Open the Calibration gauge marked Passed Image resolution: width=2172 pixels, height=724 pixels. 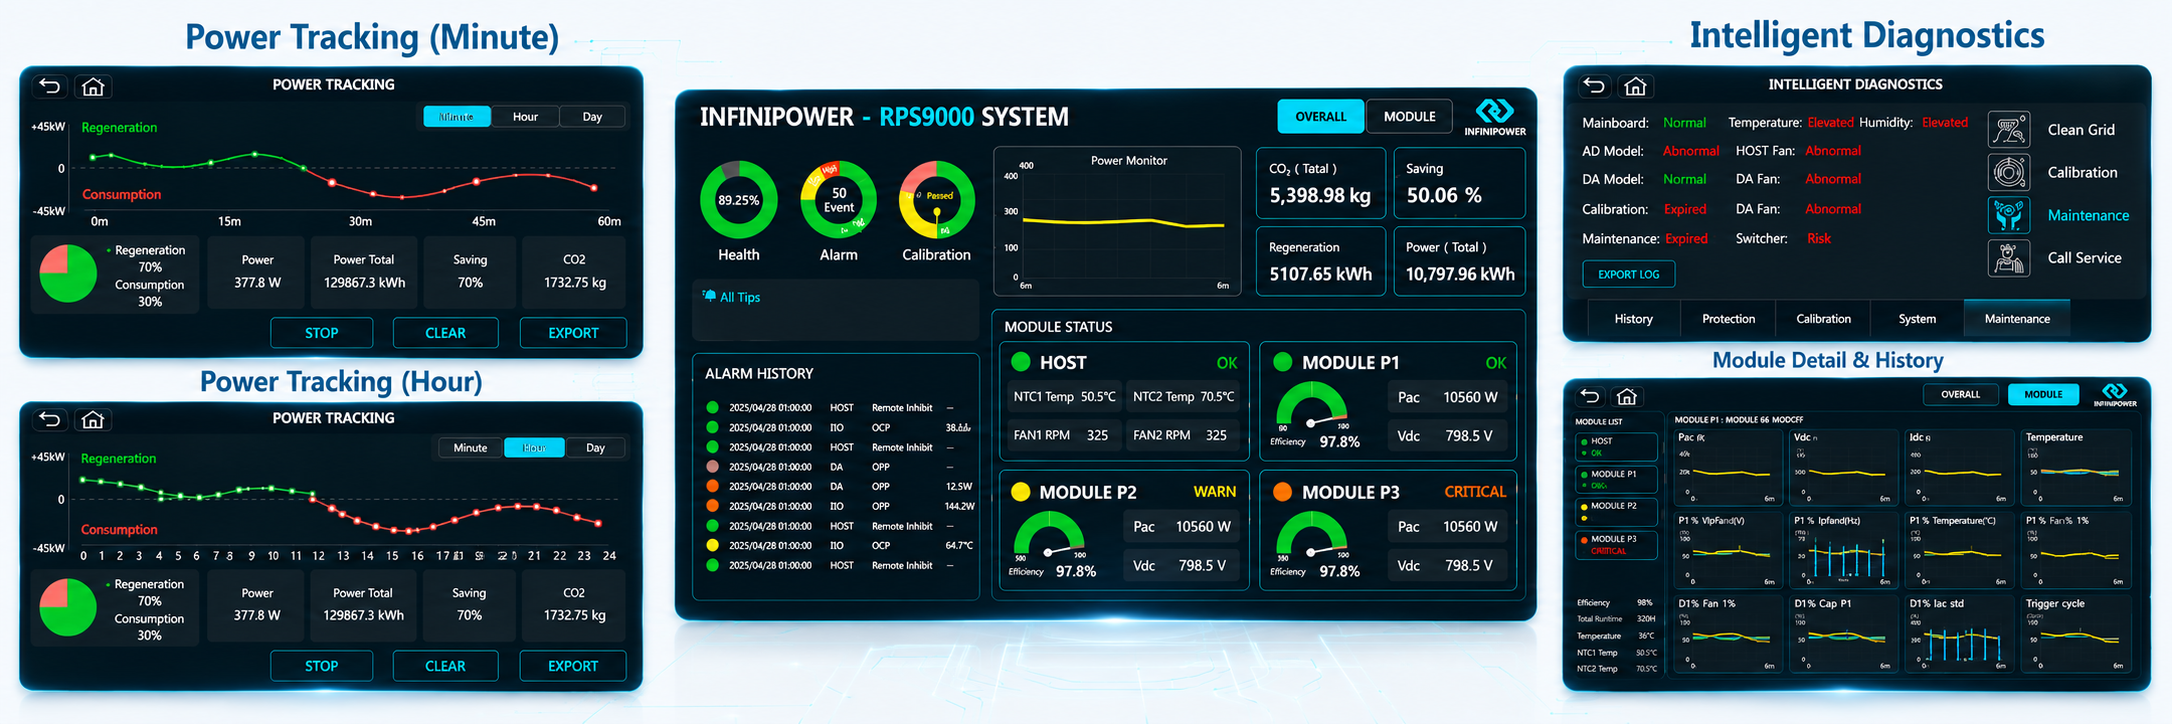[x=936, y=200]
